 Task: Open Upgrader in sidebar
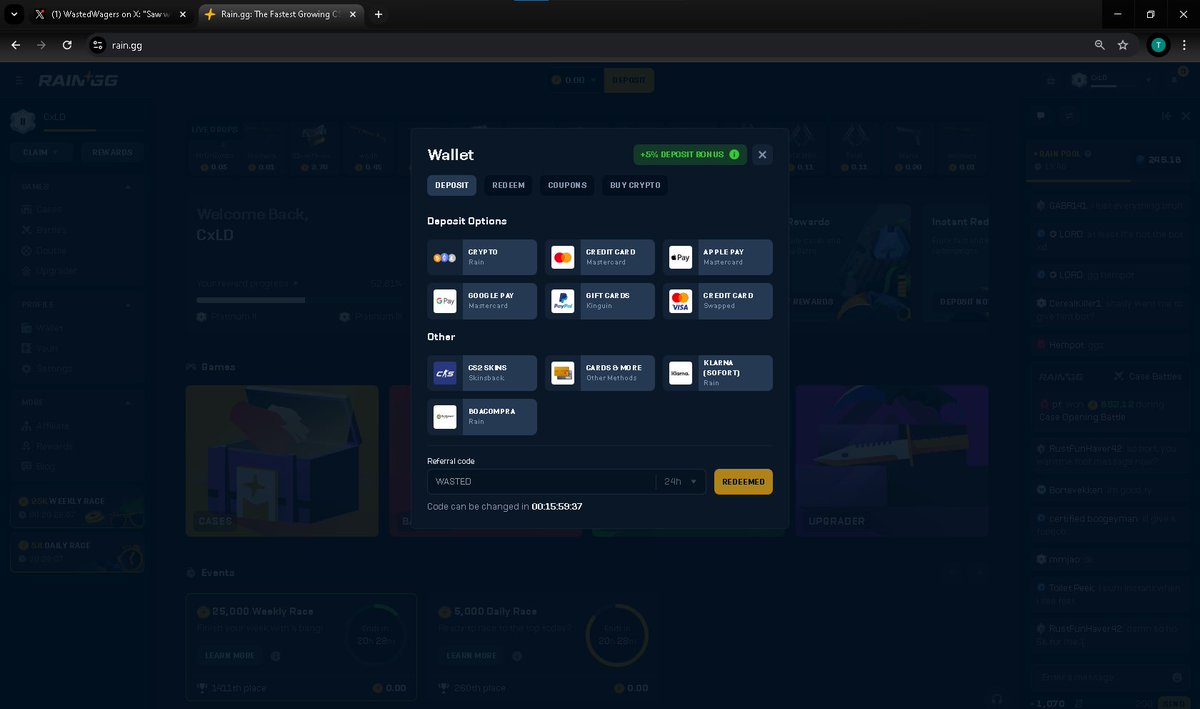[x=50, y=271]
